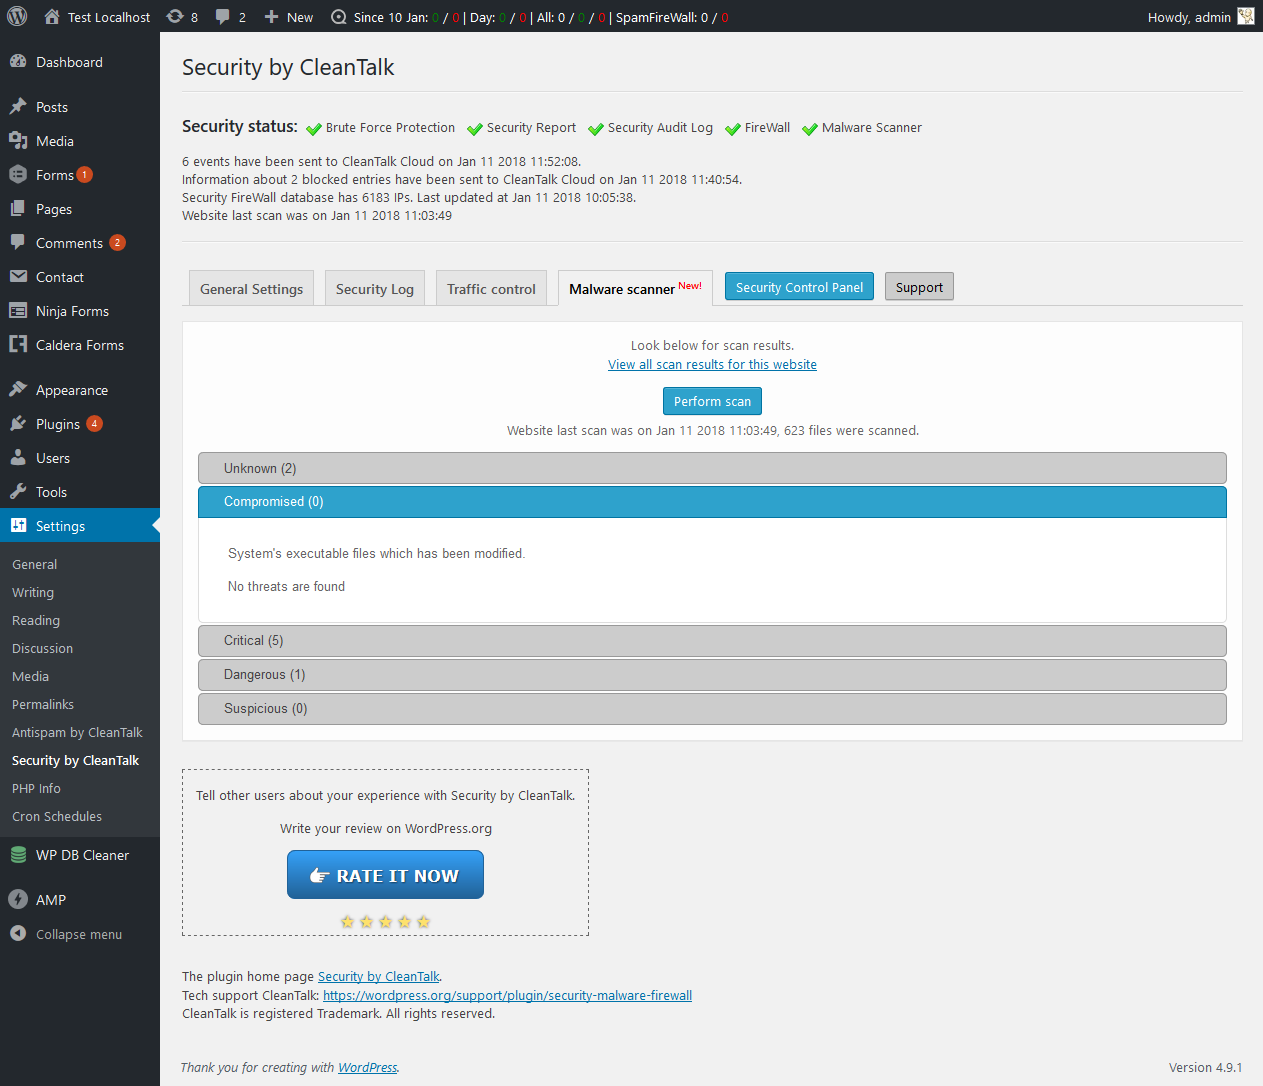The height and width of the screenshot is (1086, 1263).
Task: Click the AMP lightning icon
Action: point(18,900)
